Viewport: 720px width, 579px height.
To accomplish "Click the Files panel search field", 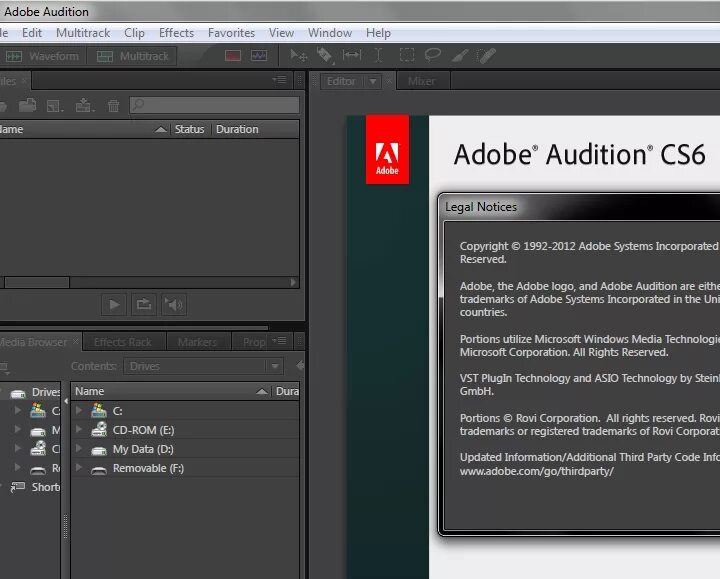I will click(215, 105).
